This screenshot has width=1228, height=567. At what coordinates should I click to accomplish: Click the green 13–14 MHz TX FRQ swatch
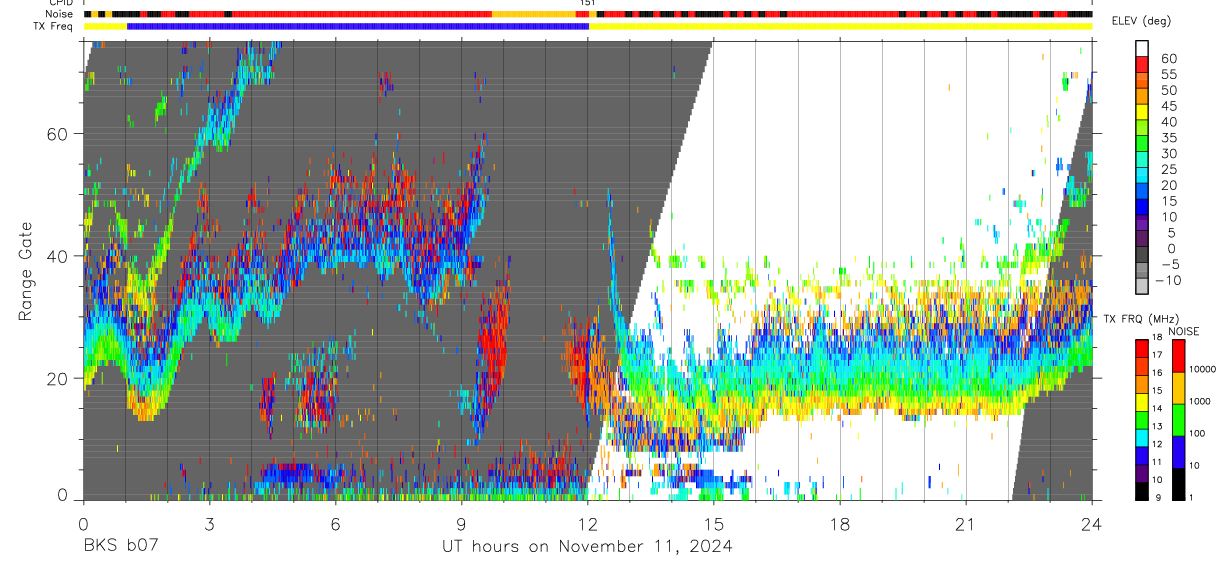(x=1142, y=419)
